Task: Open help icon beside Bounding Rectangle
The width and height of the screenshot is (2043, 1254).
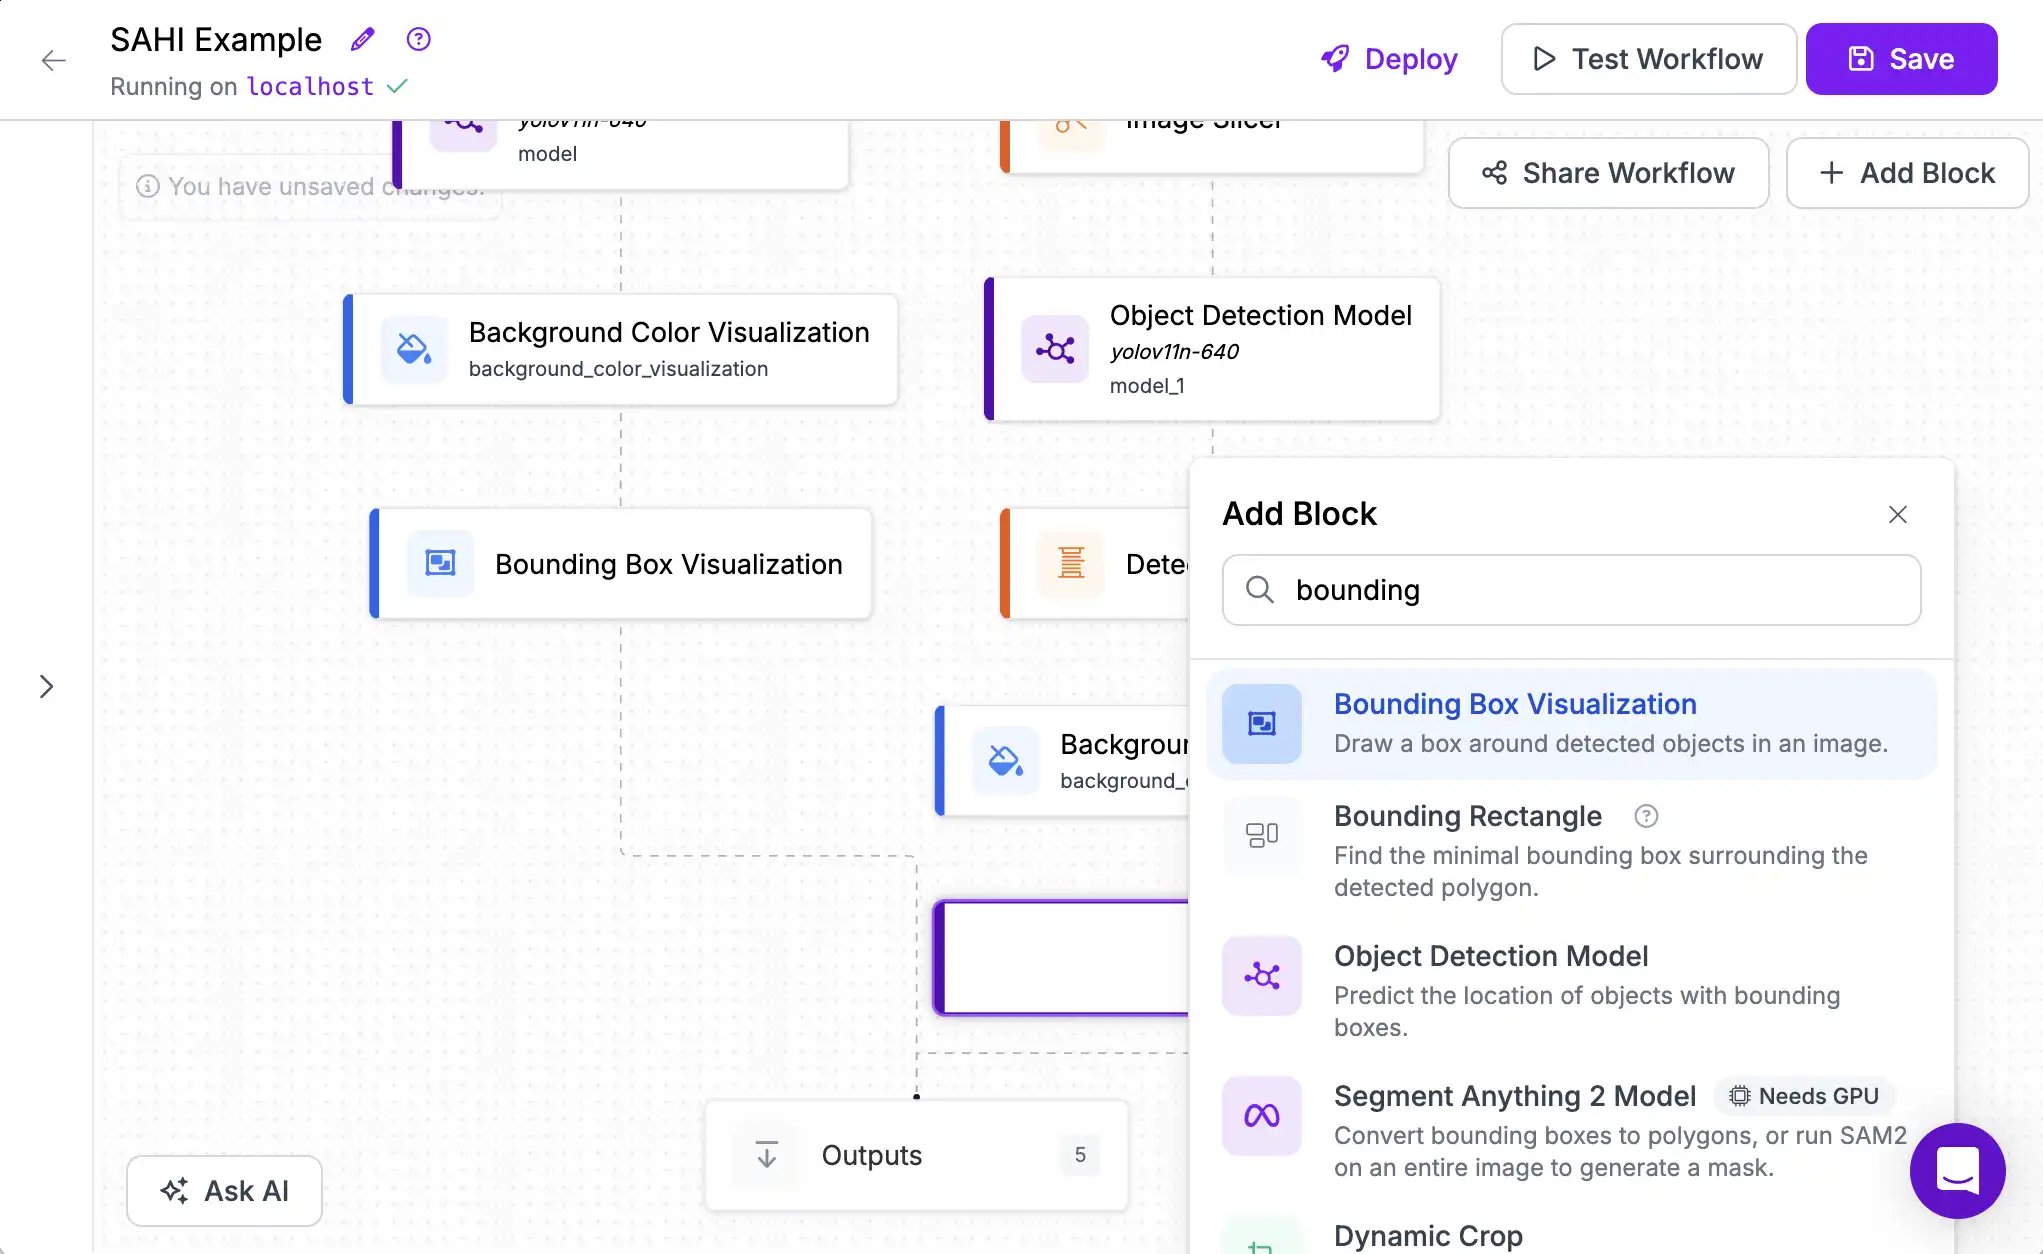Action: click(1646, 816)
